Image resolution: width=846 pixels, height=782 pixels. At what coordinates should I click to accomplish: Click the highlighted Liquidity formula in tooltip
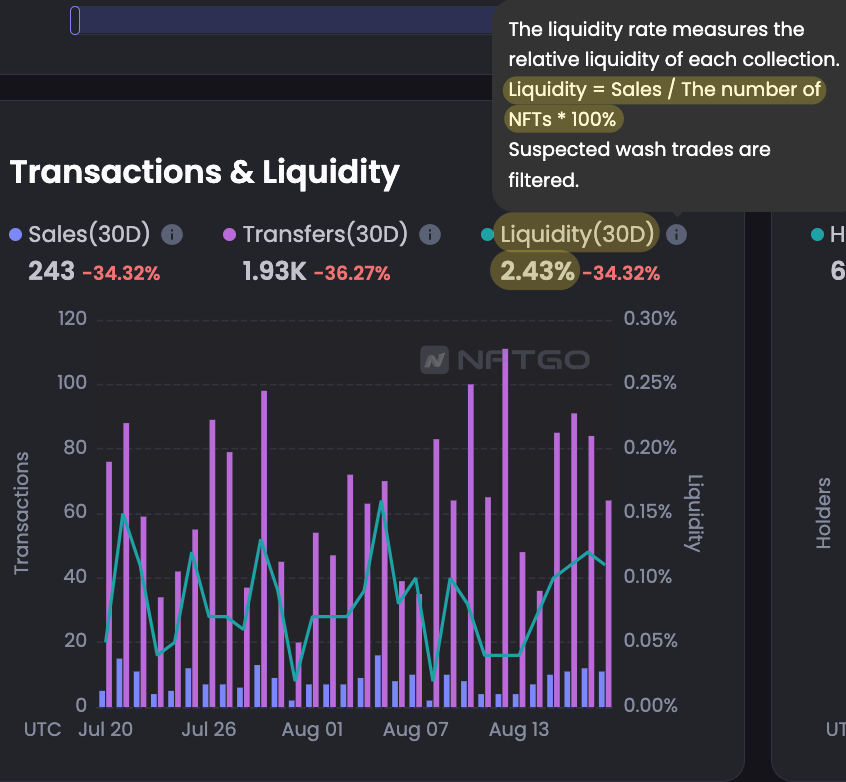coord(664,104)
